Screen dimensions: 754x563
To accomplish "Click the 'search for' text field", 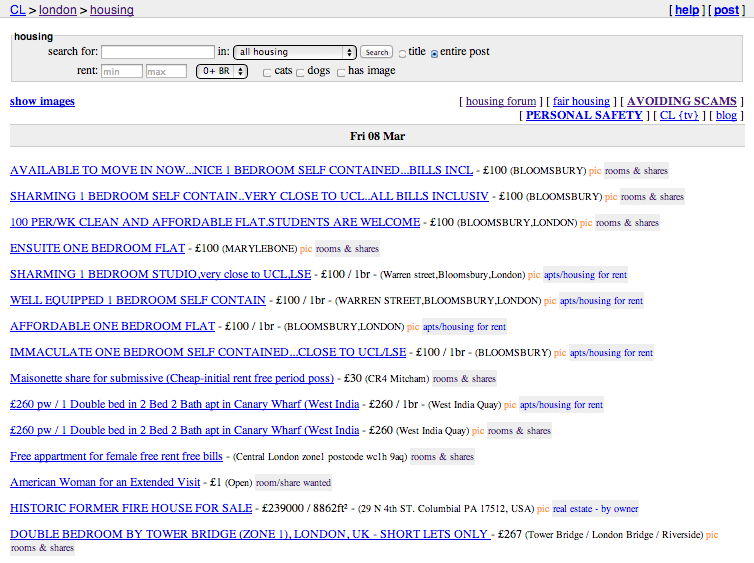I will pos(158,52).
